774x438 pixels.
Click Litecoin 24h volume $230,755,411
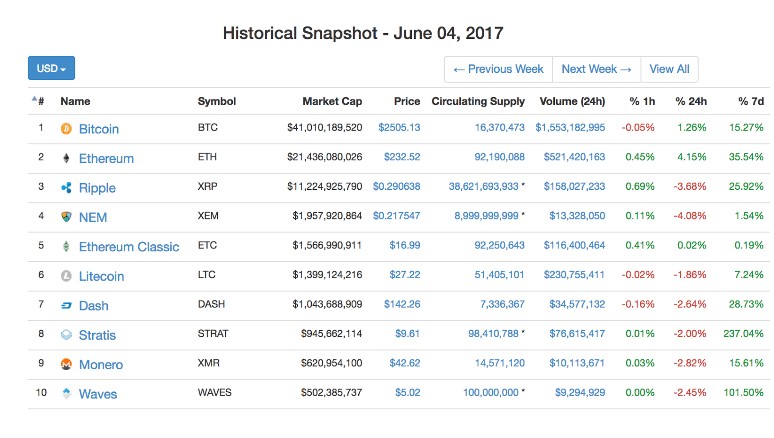point(574,275)
